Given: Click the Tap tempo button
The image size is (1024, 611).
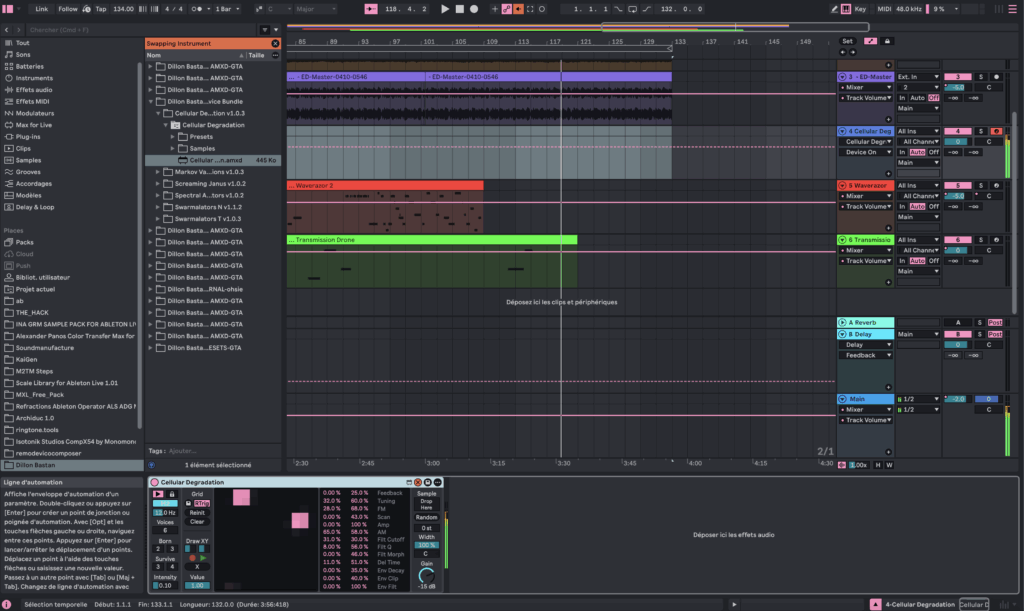Looking at the screenshot, I should tap(101, 9).
